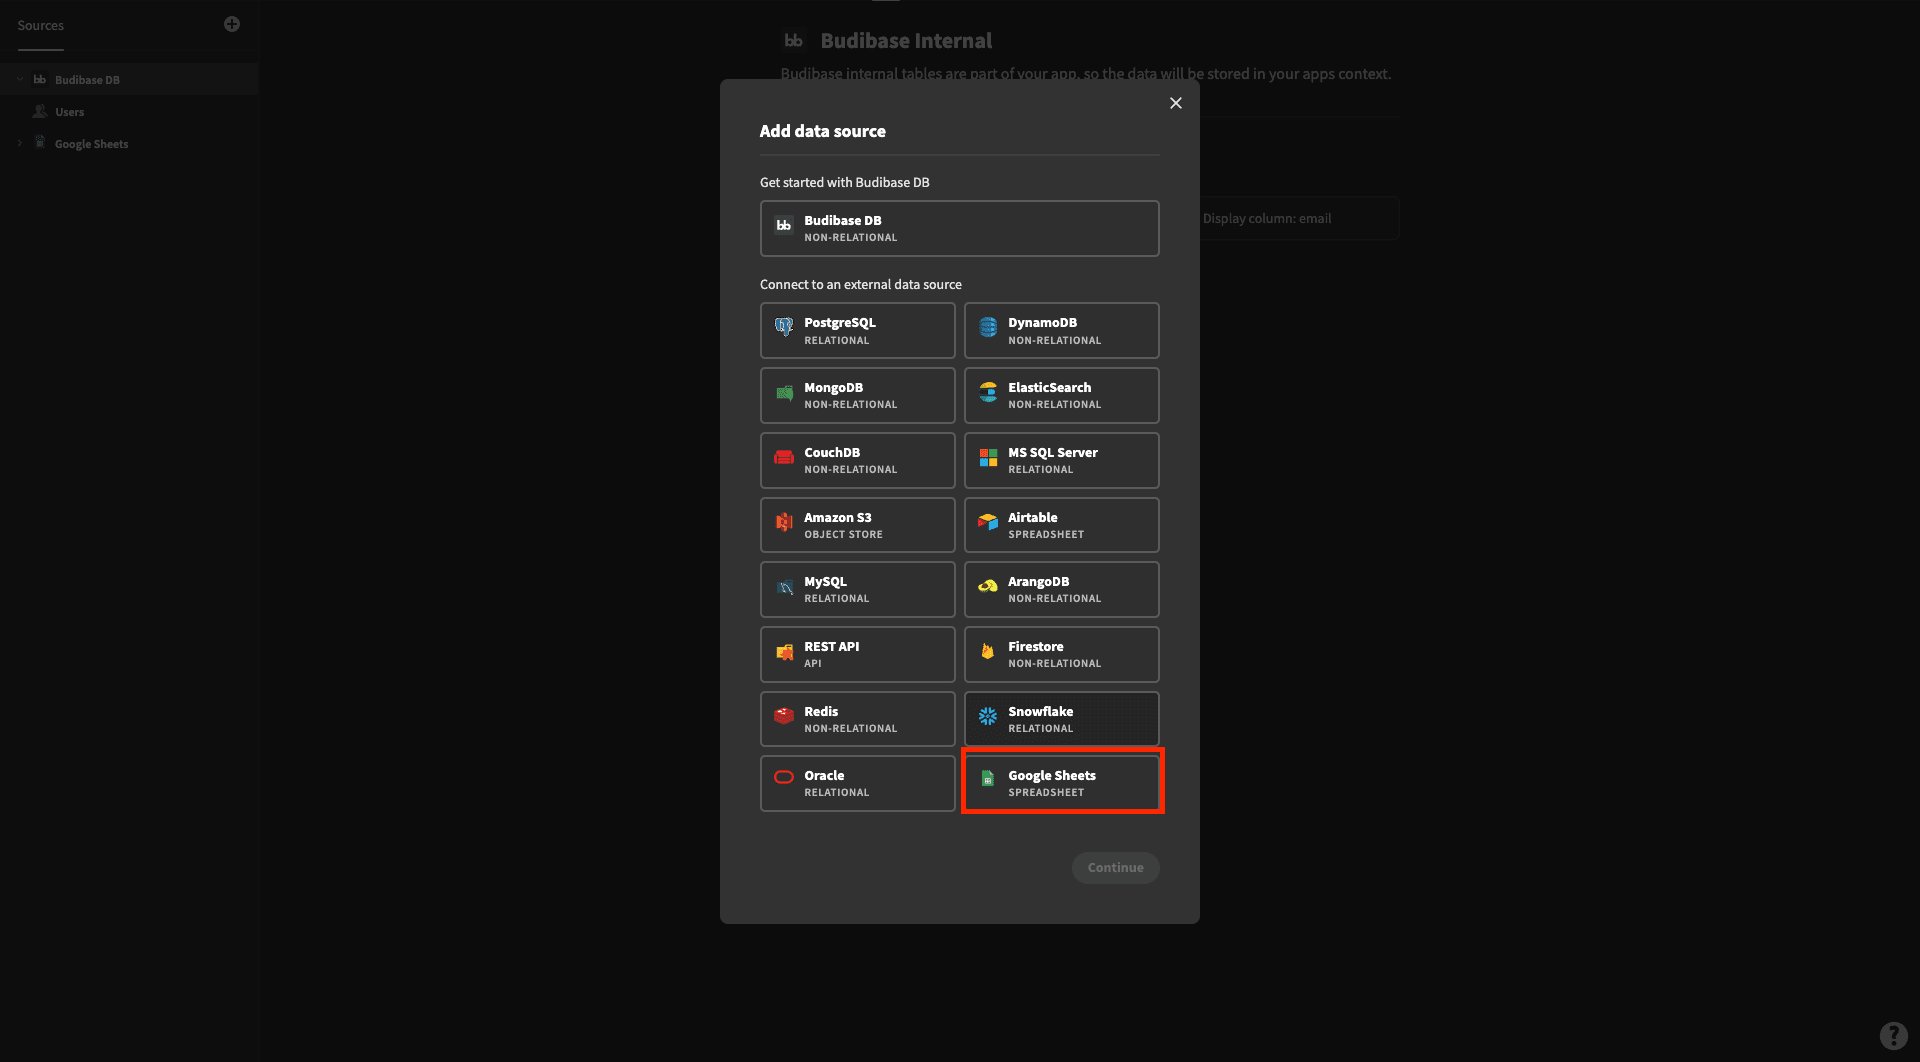Pick the Airtable spreadsheet card
The image size is (1920, 1062).
(x=1062, y=525)
